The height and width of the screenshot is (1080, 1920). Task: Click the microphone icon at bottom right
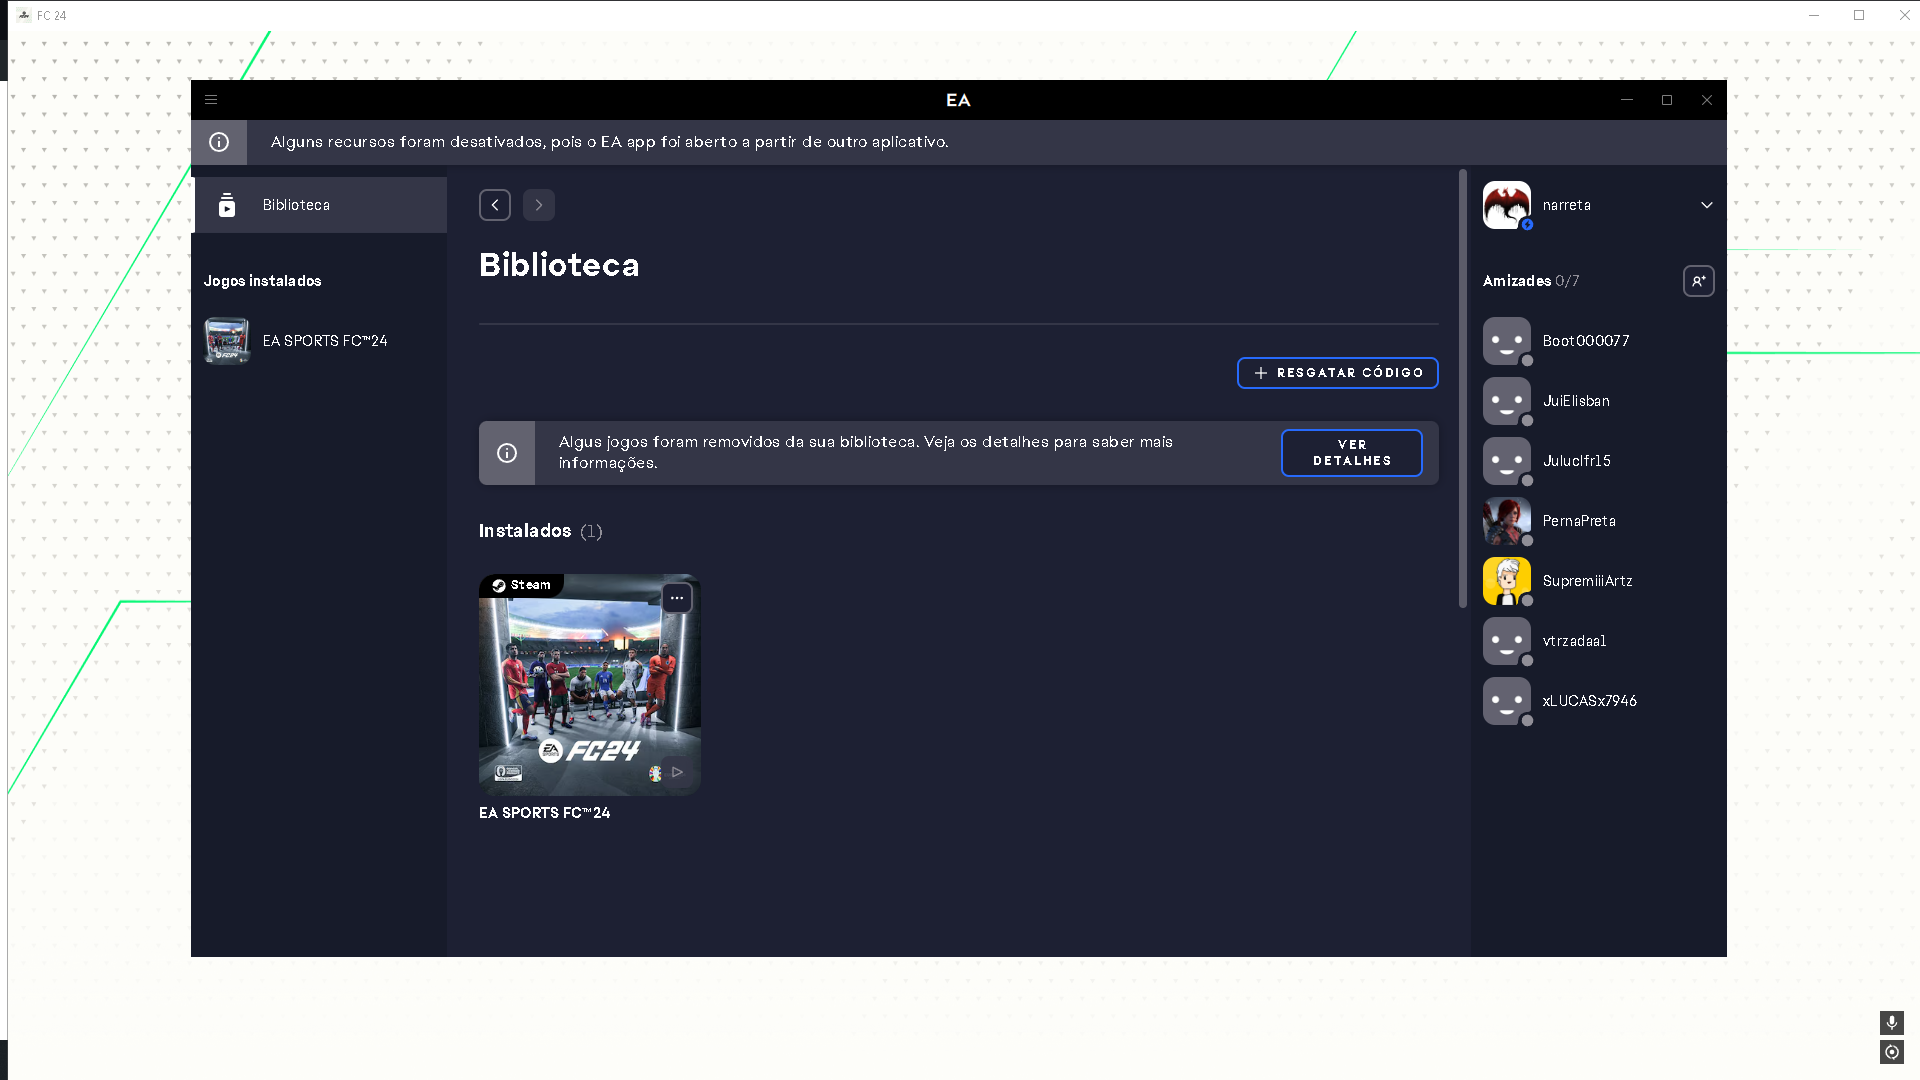coord(1891,1022)
